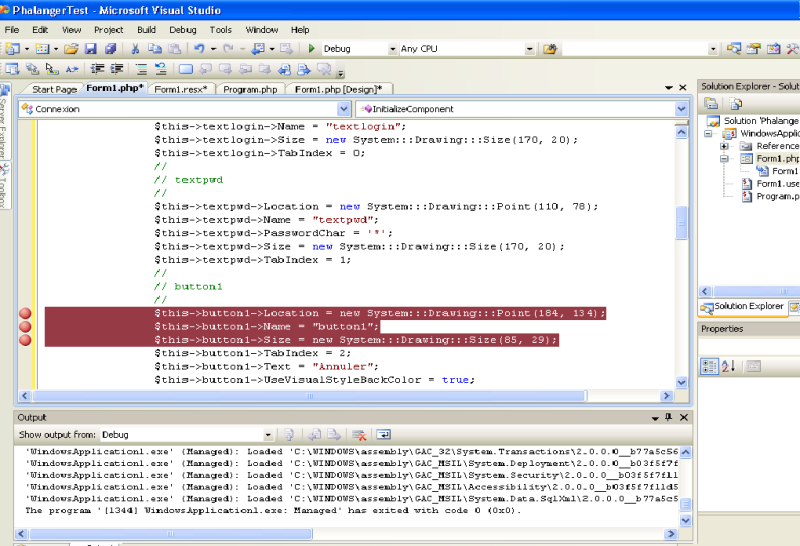Remove breakpoint on button1->Size line
Image resolution: width=800 pixels, height=546 pixels.
pos(25,340)
